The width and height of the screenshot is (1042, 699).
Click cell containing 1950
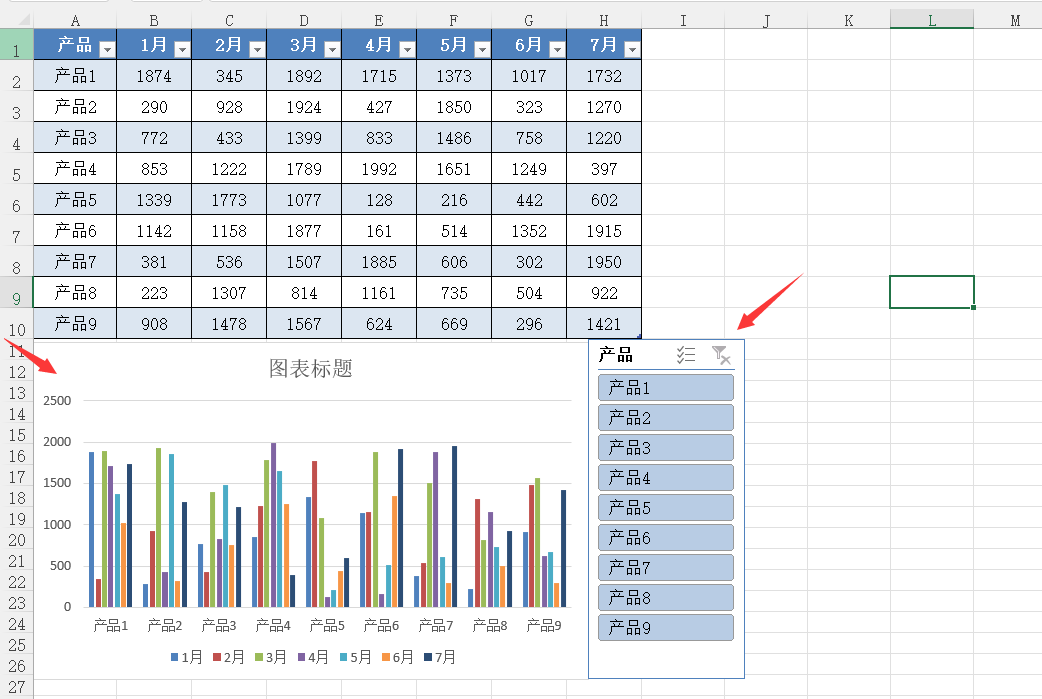pyautogui.click(x=604, y=262)
